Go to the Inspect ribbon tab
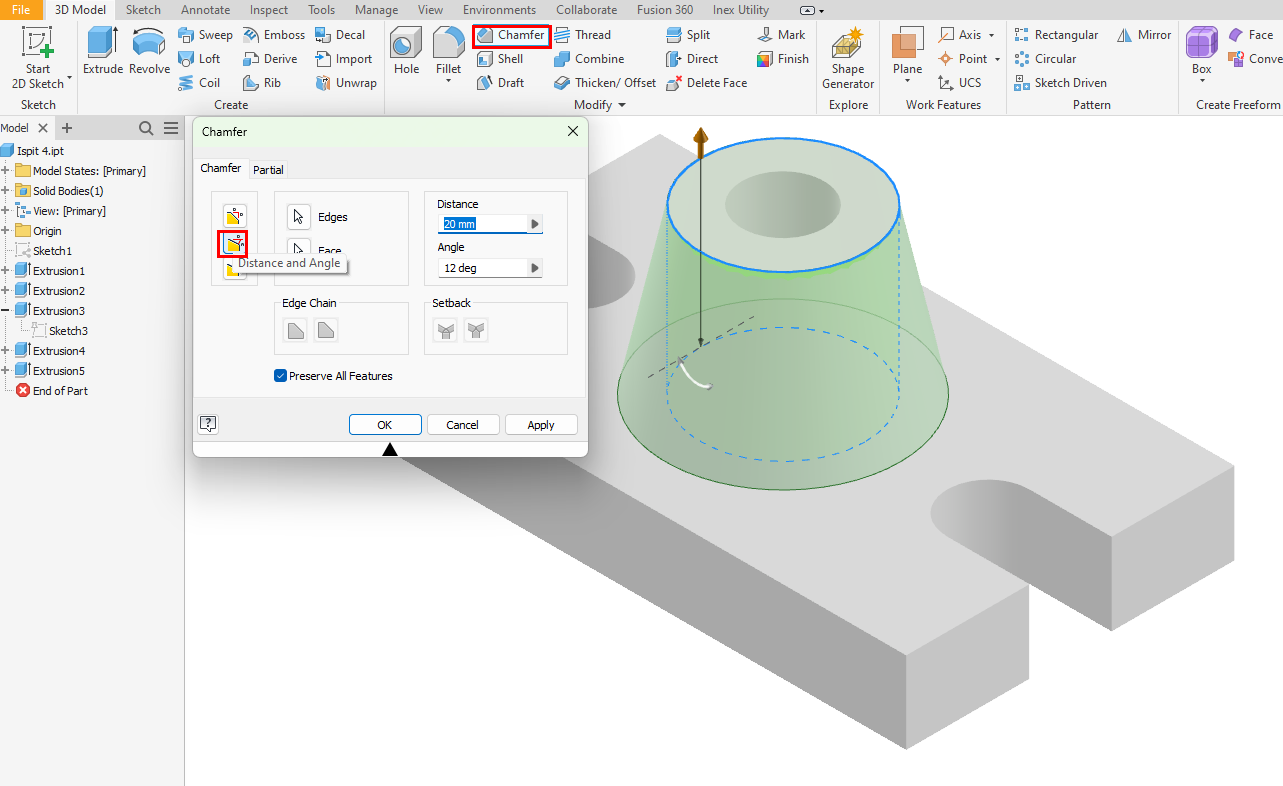 [269, 10]
